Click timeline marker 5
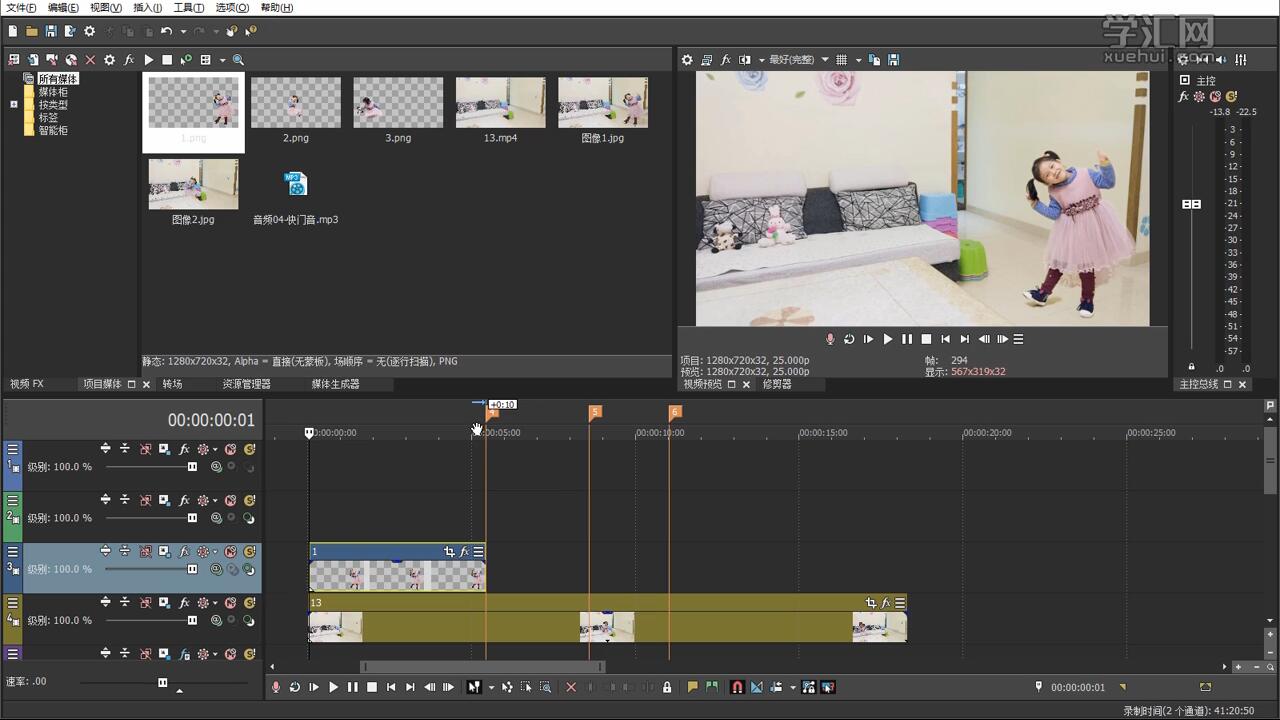 pos(595,412)
